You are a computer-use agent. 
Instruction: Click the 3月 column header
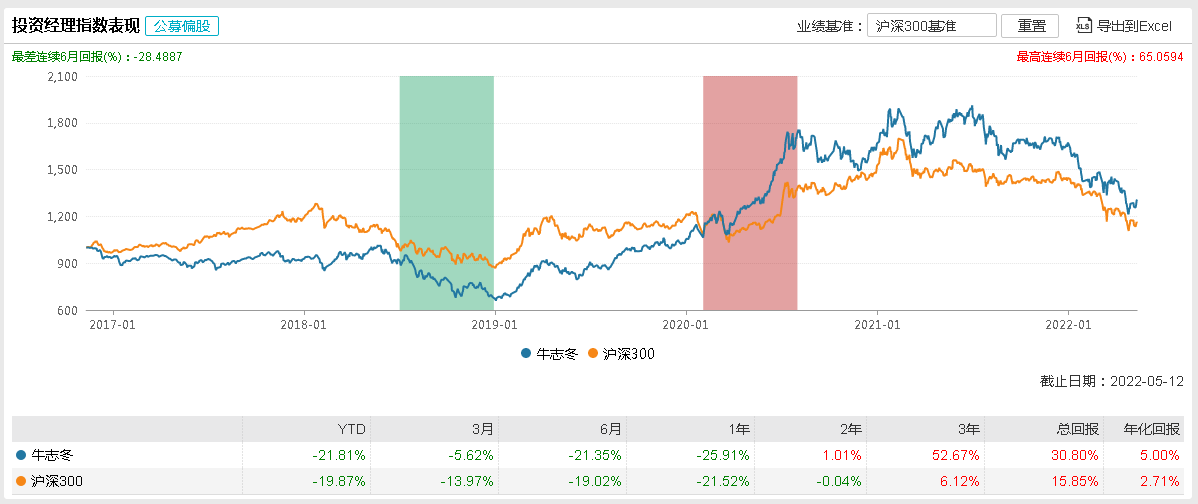point(482,428)
